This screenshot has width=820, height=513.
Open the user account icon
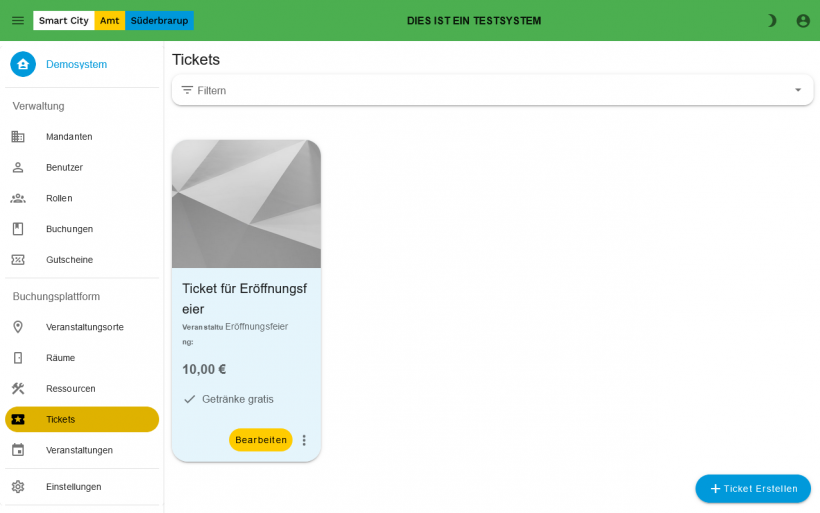pos(803,20)
